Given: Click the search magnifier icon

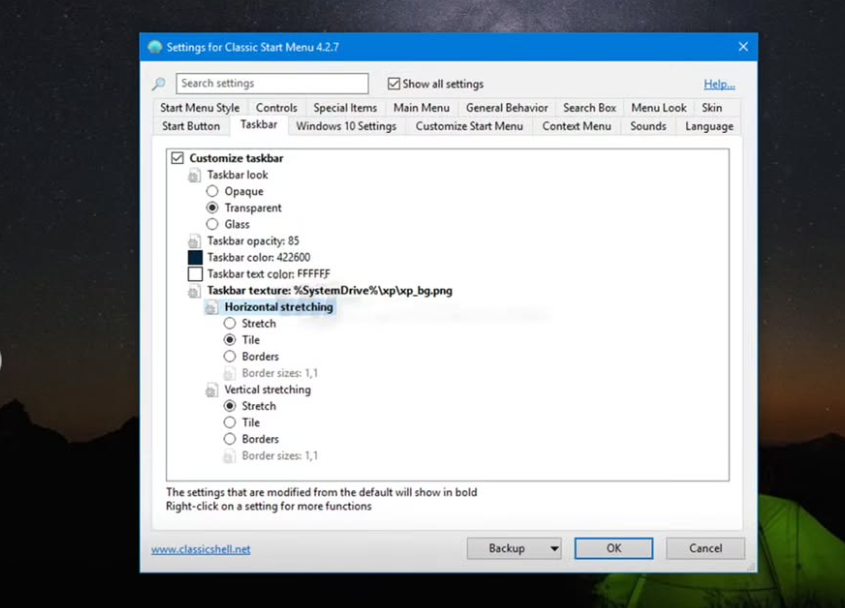Looking at the screenshot, I should (x=158, y=85).
